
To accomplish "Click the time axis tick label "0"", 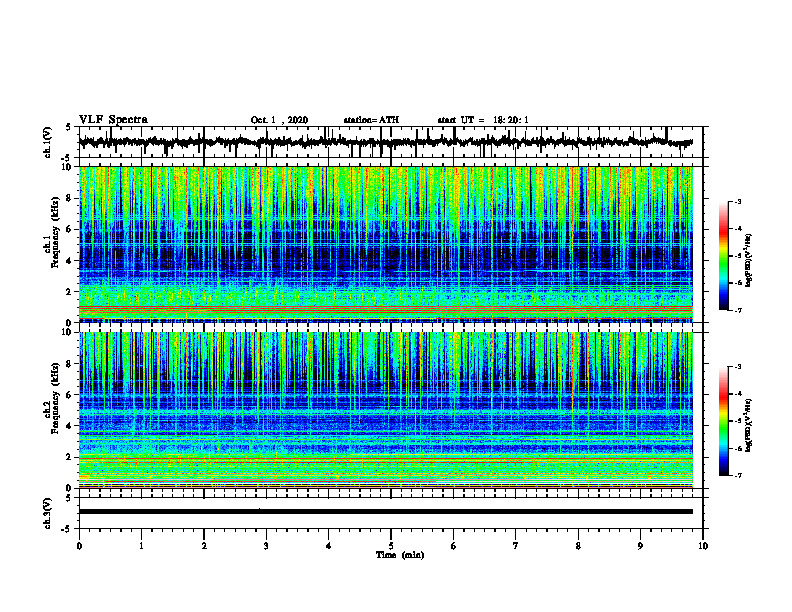I will pyautogui.click(x=79, y=546).
